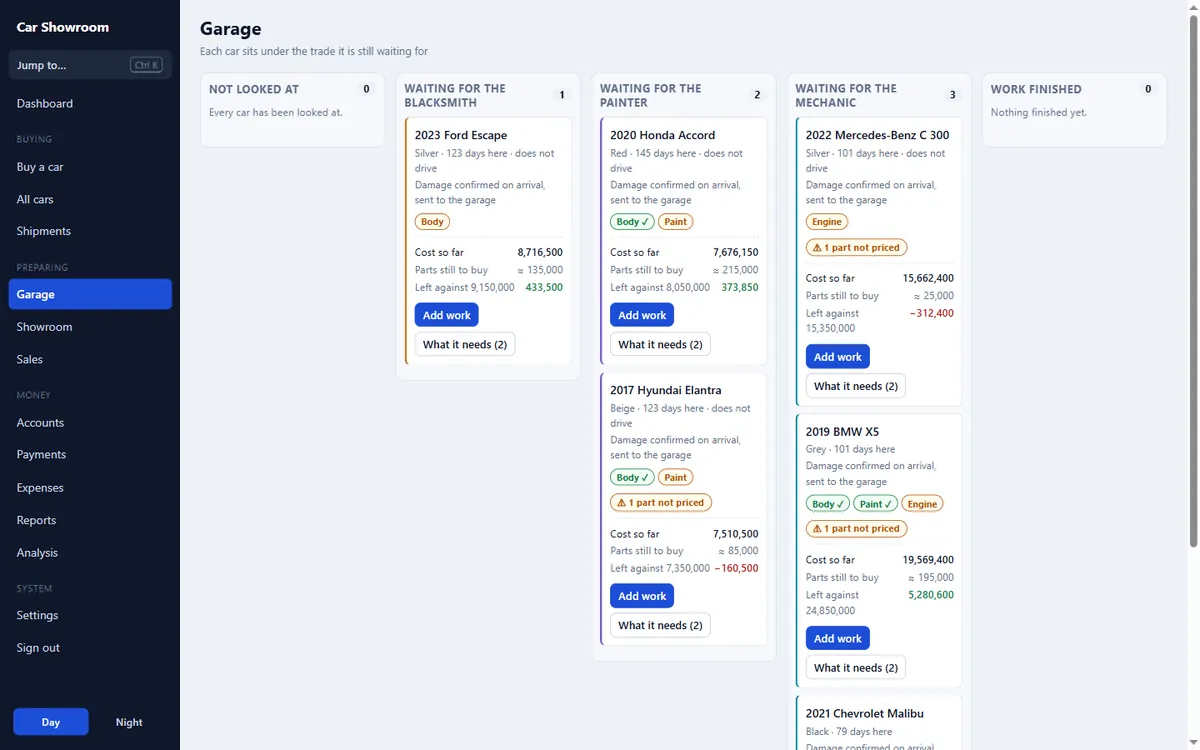The height and width of the screenshot is (750, 1200).
Task: Switch to Night theme
Action: [129, 722]
